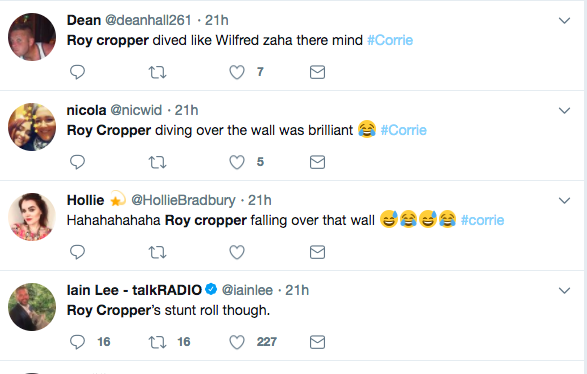The height and width of the screenshot is (374, 587).
Task: View Dean's profile picture
Action: click(x=32, y=37)
